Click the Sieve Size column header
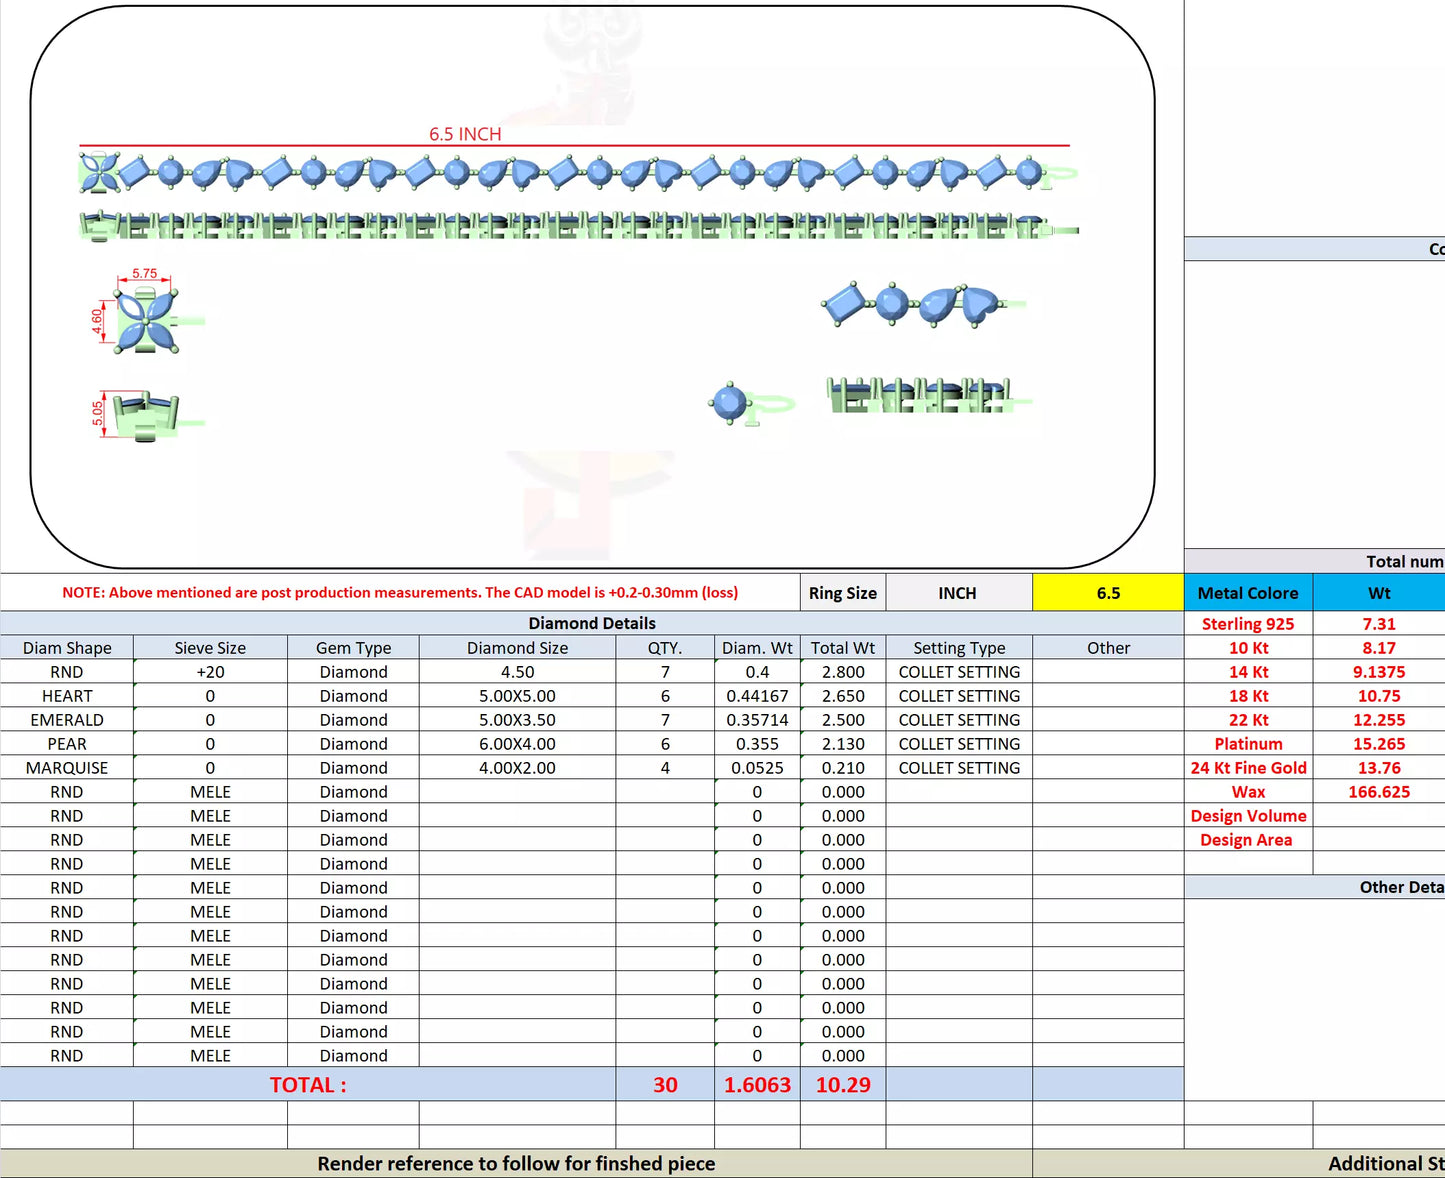This screenshot has width=1445, height=1178. [x=210, y=648]
